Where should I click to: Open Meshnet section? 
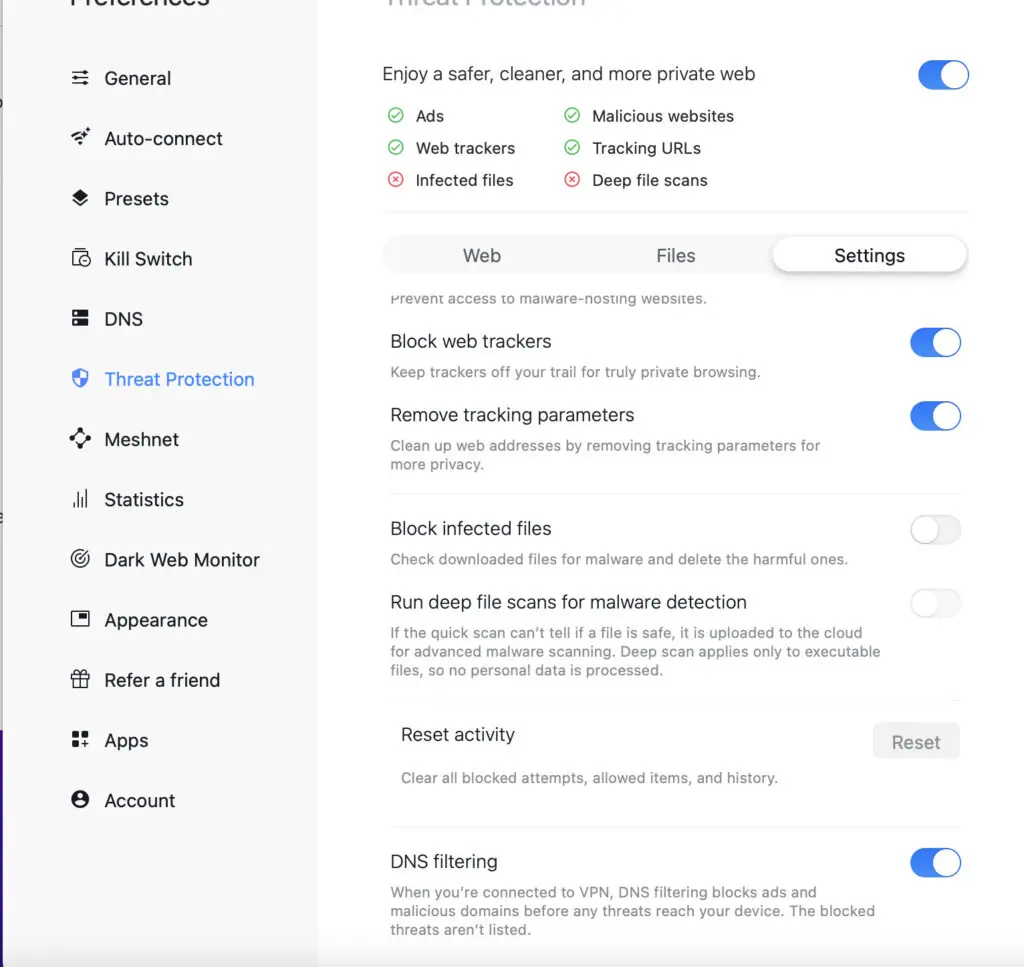(141, 439)
